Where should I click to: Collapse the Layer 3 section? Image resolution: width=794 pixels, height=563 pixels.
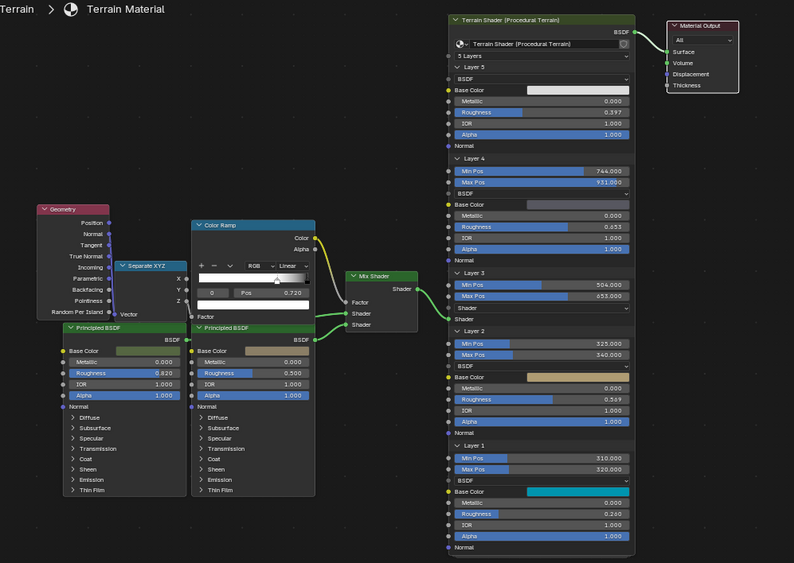click(x=457, y=273)
